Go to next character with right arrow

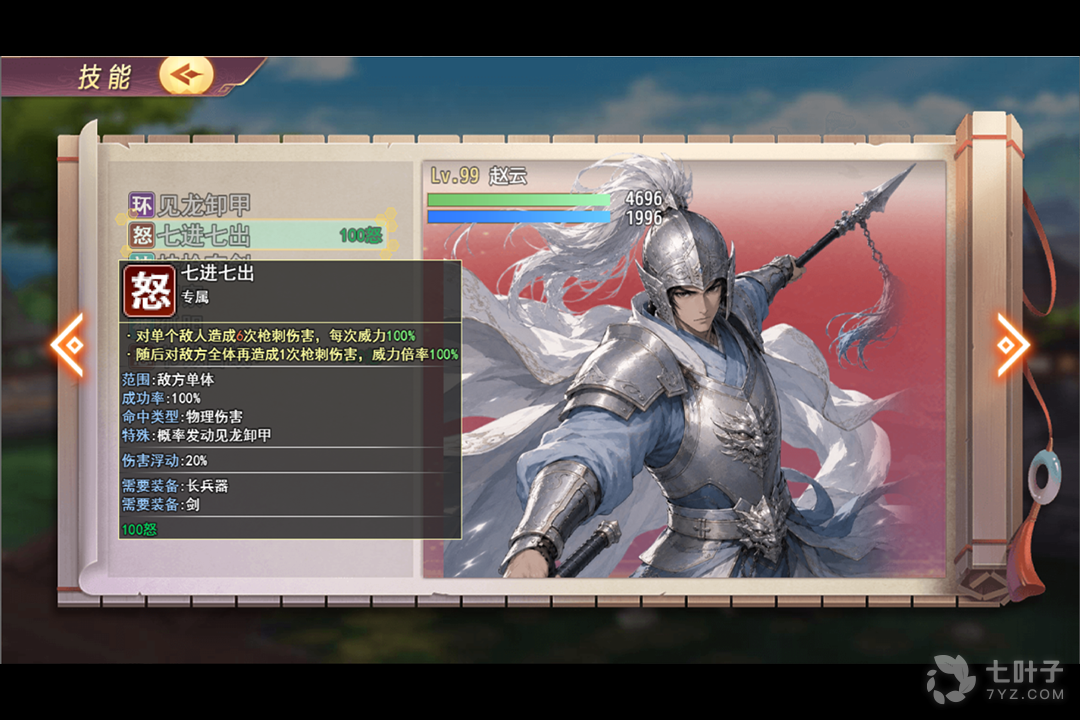[1012, 344]
